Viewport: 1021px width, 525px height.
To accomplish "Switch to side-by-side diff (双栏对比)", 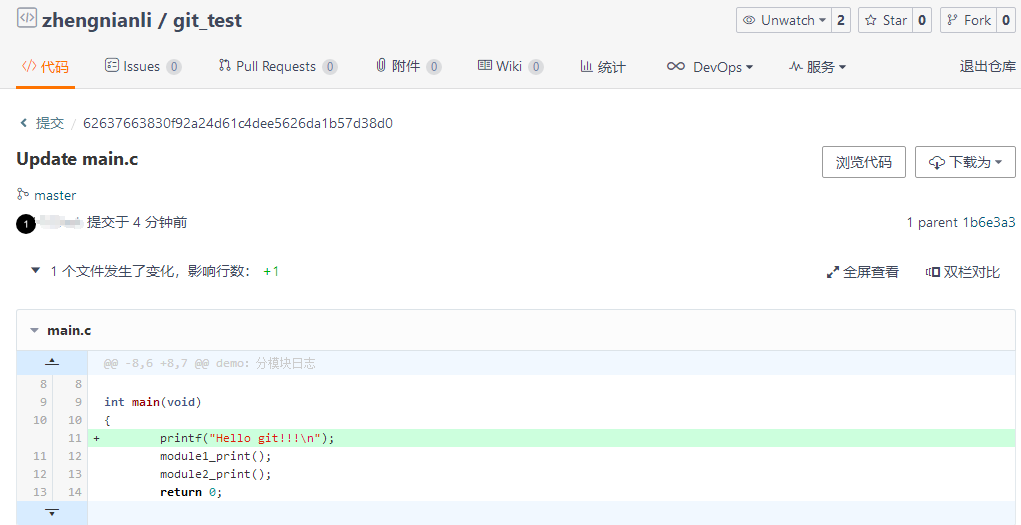I will [962, 272].
